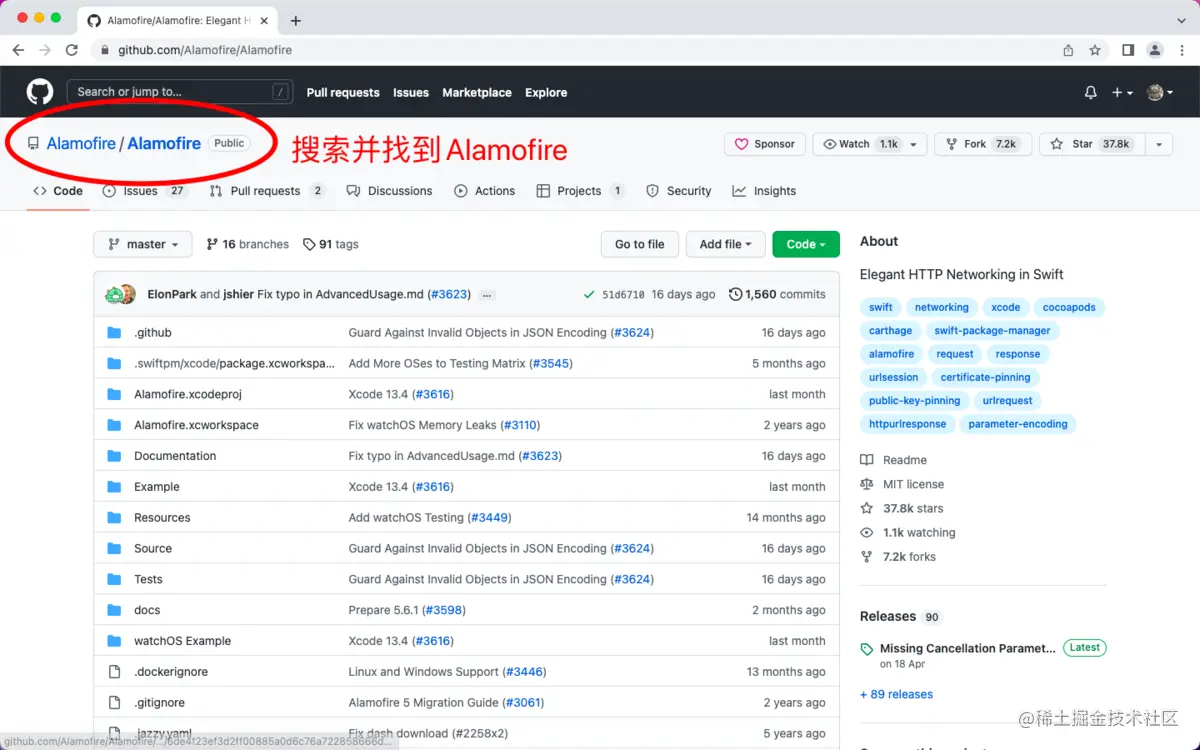Open the dropdown arrow beside Star

point(1158,144)
